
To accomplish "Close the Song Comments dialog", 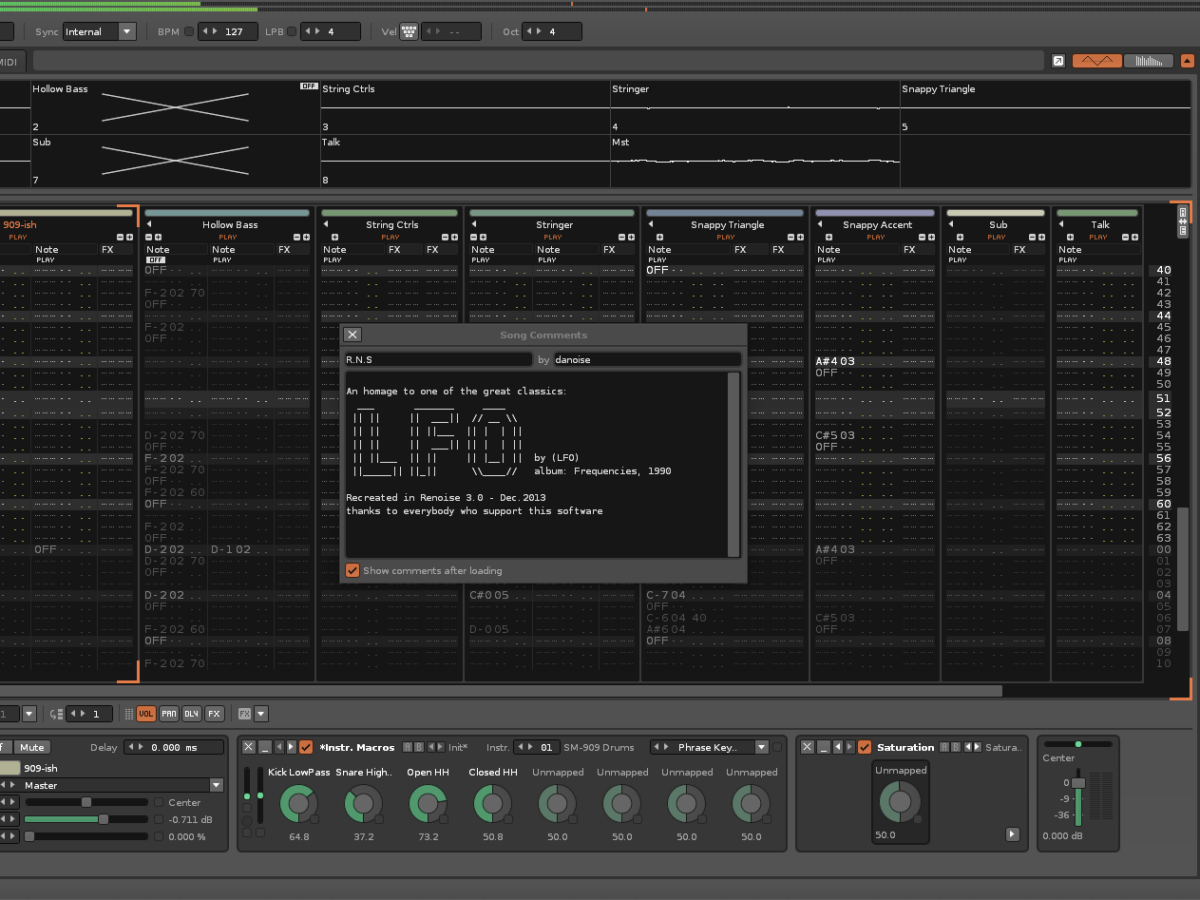I will 353,335.
